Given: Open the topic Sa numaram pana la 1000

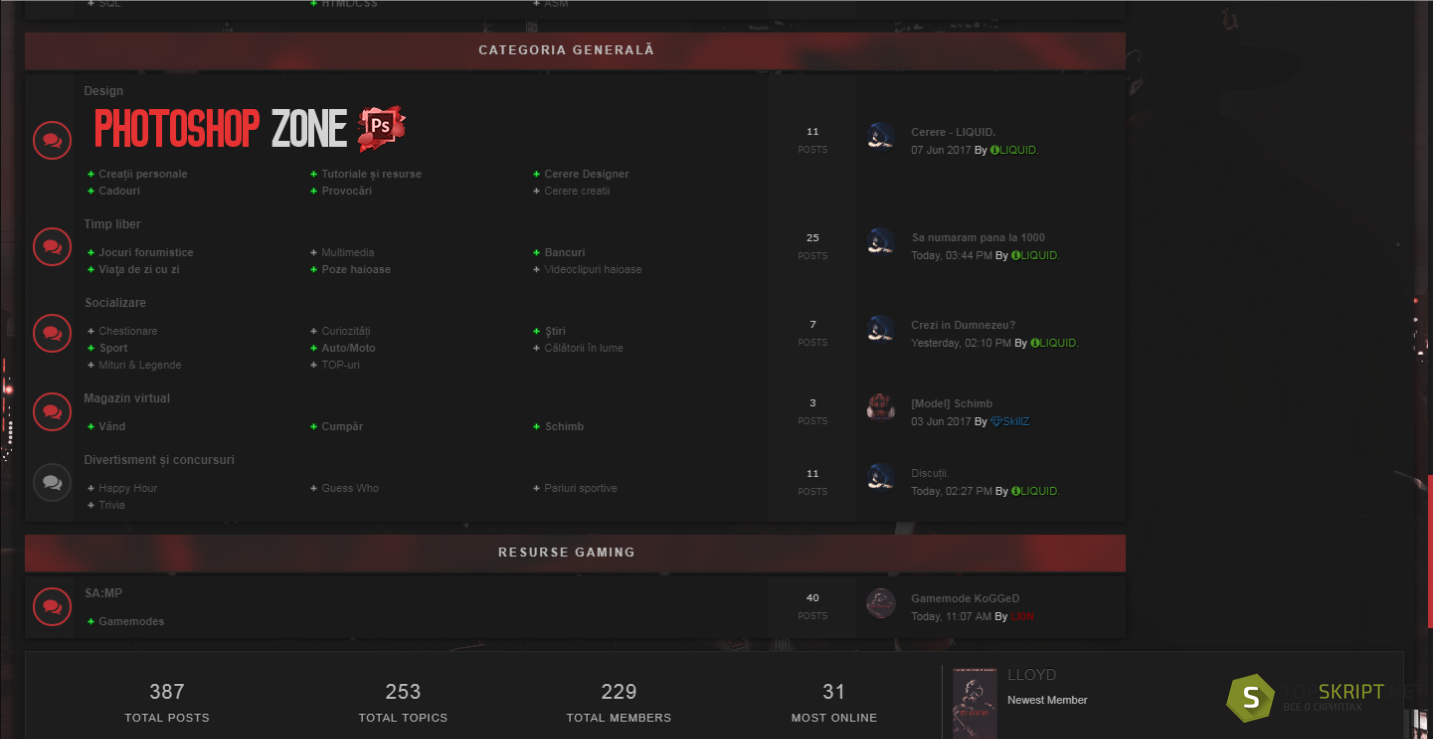Looking at the screenshot, I should (x=978, y=238).
